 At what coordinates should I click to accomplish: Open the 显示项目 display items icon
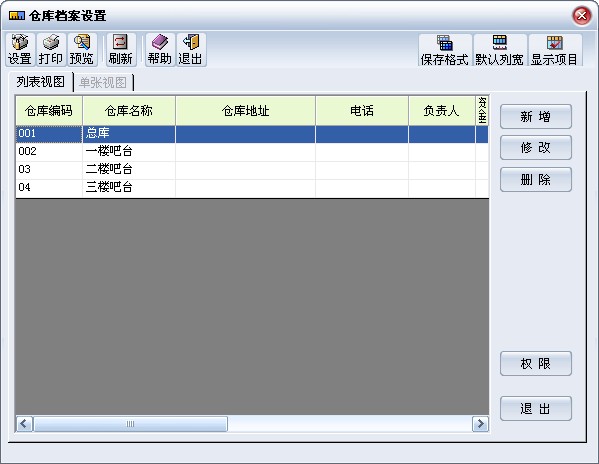(555, 50)
